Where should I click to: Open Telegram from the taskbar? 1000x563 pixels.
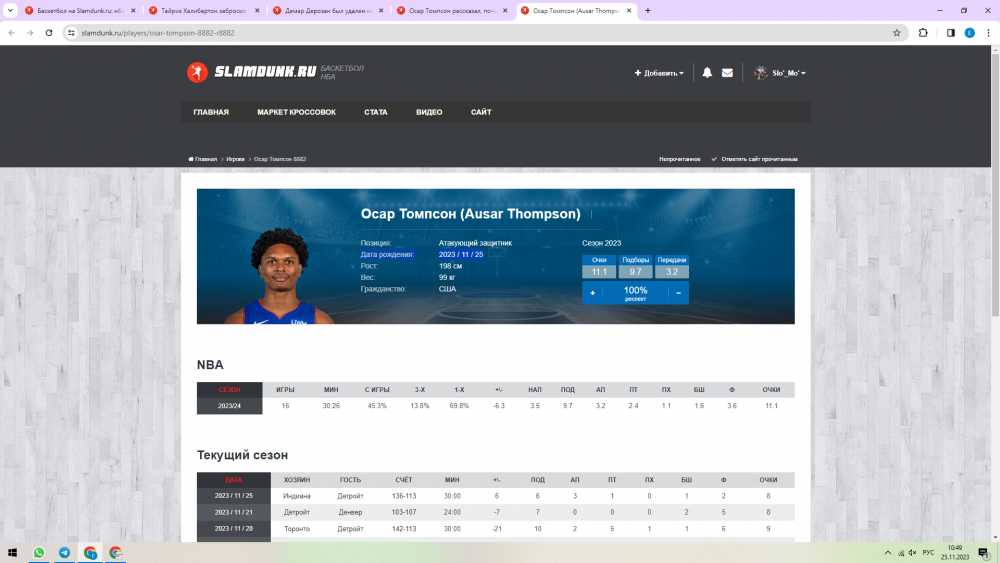pos(65,552)
